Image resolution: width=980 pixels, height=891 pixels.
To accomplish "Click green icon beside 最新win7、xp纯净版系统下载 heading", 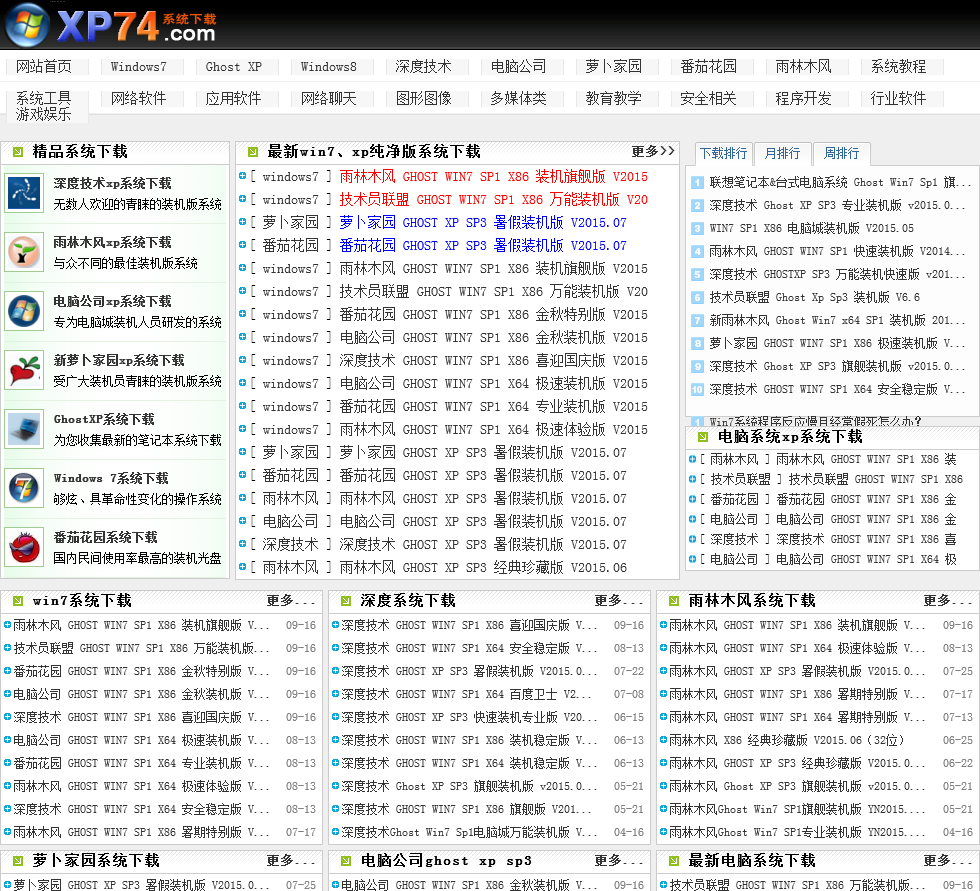I will [253, 152].
